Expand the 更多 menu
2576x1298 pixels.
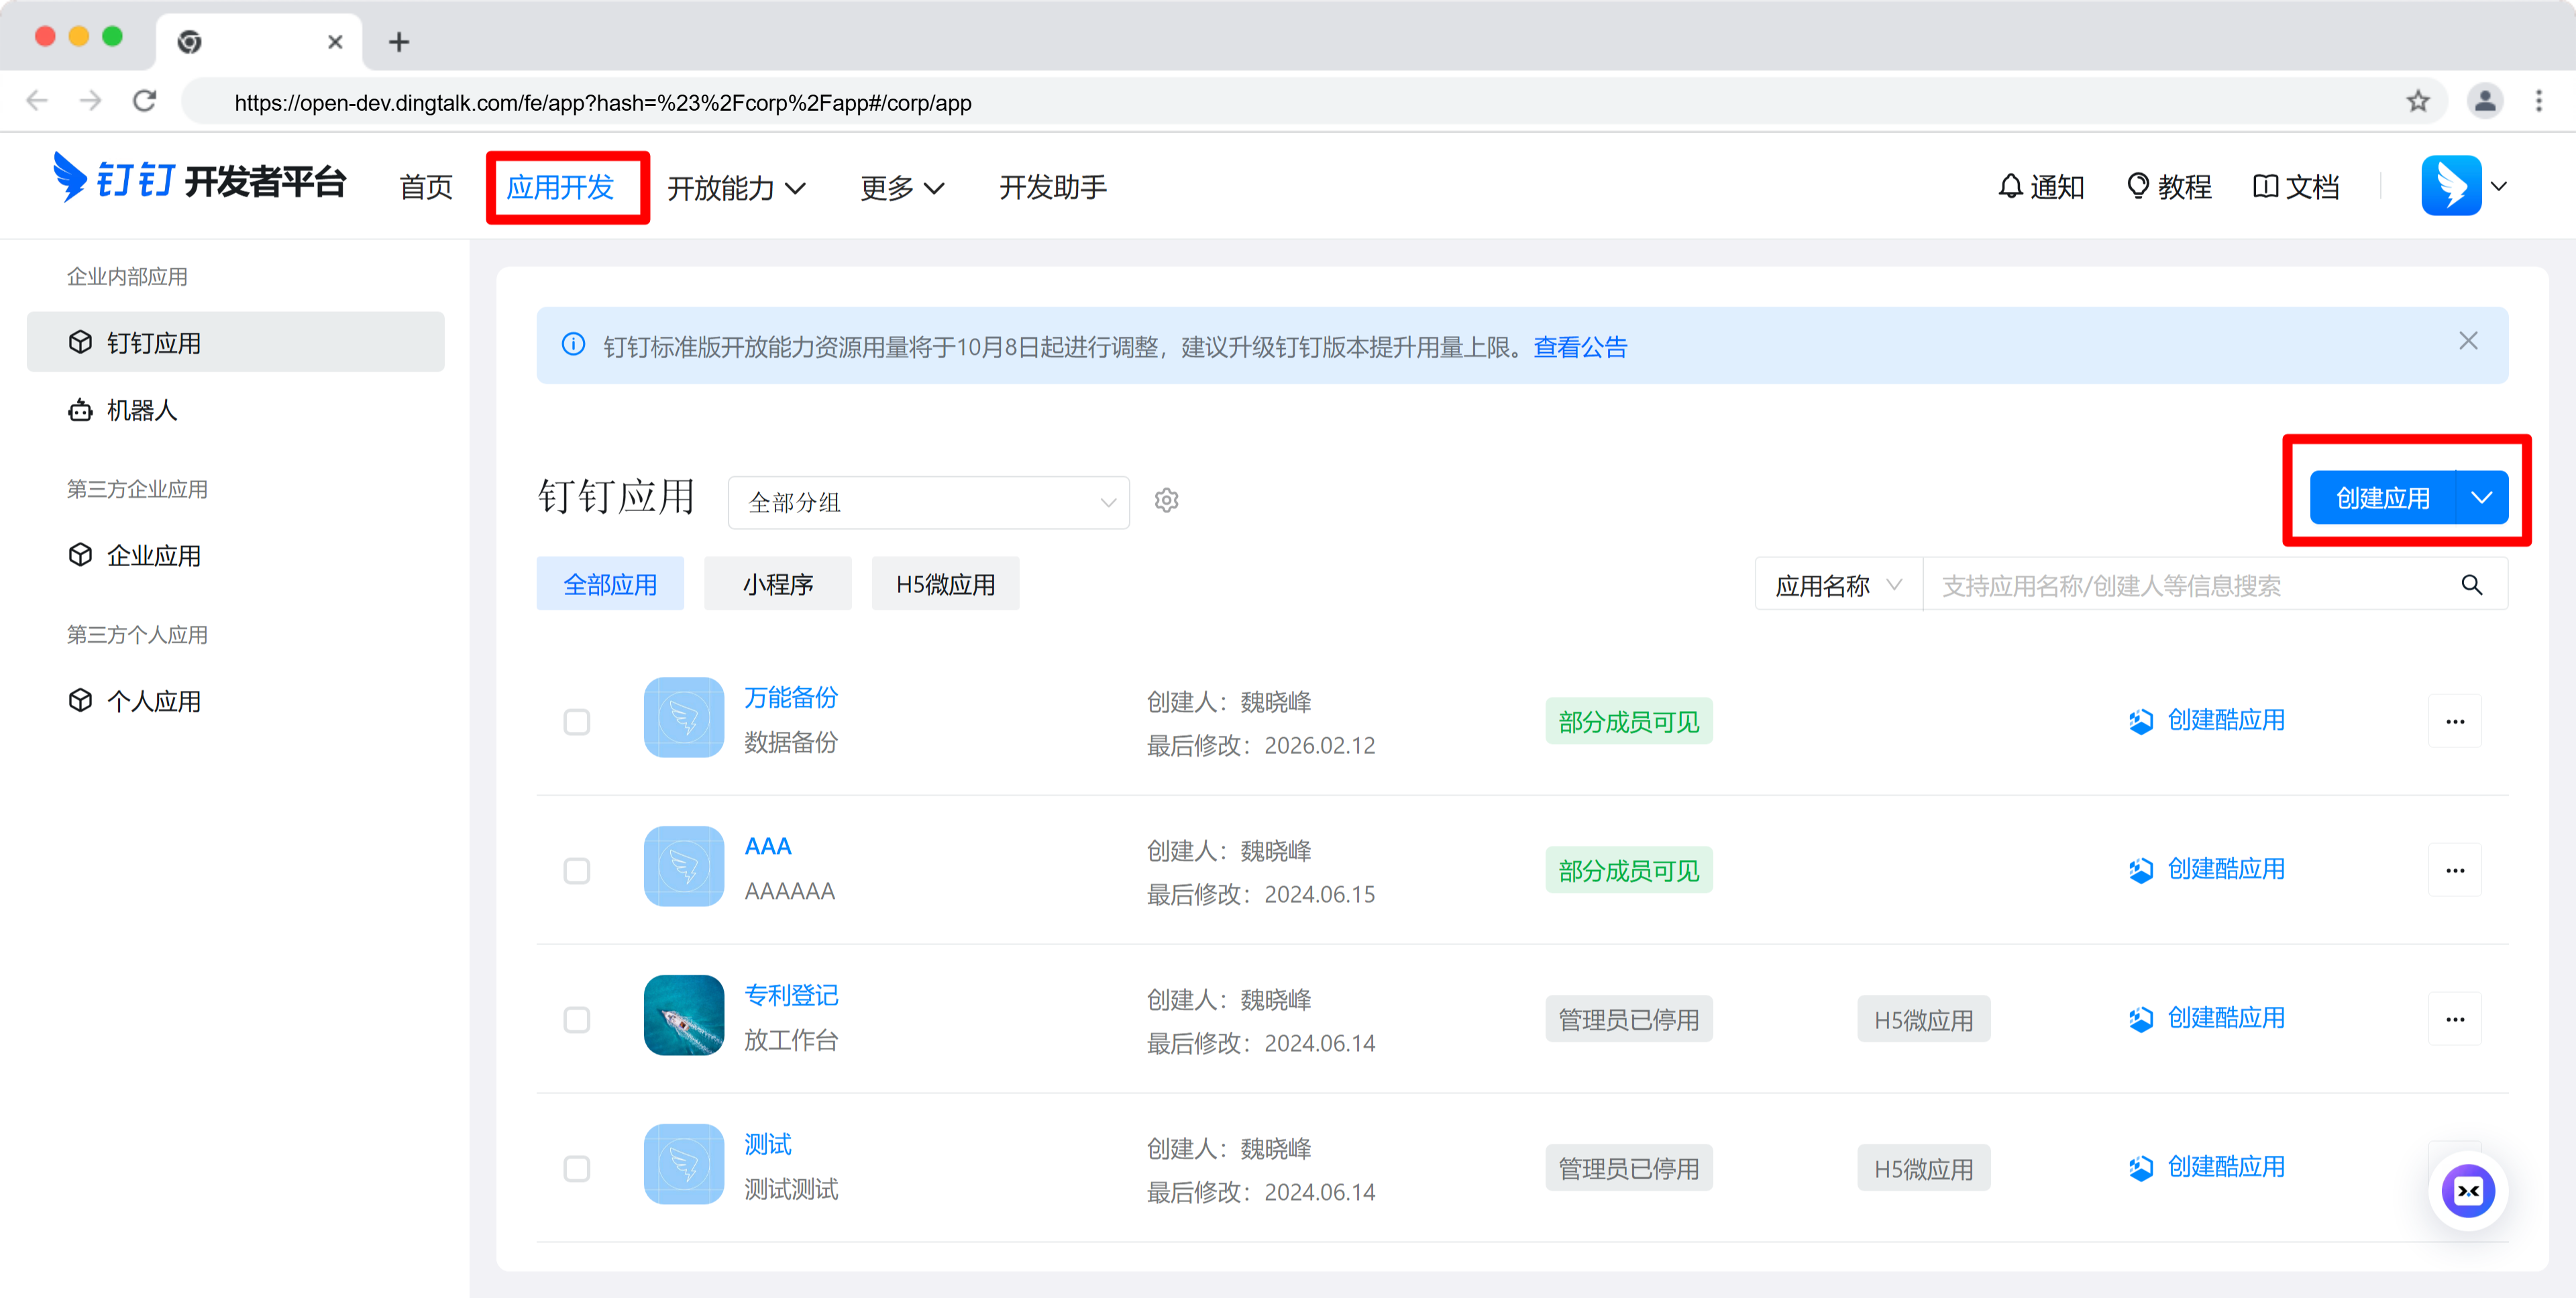(x=902, y=187)
